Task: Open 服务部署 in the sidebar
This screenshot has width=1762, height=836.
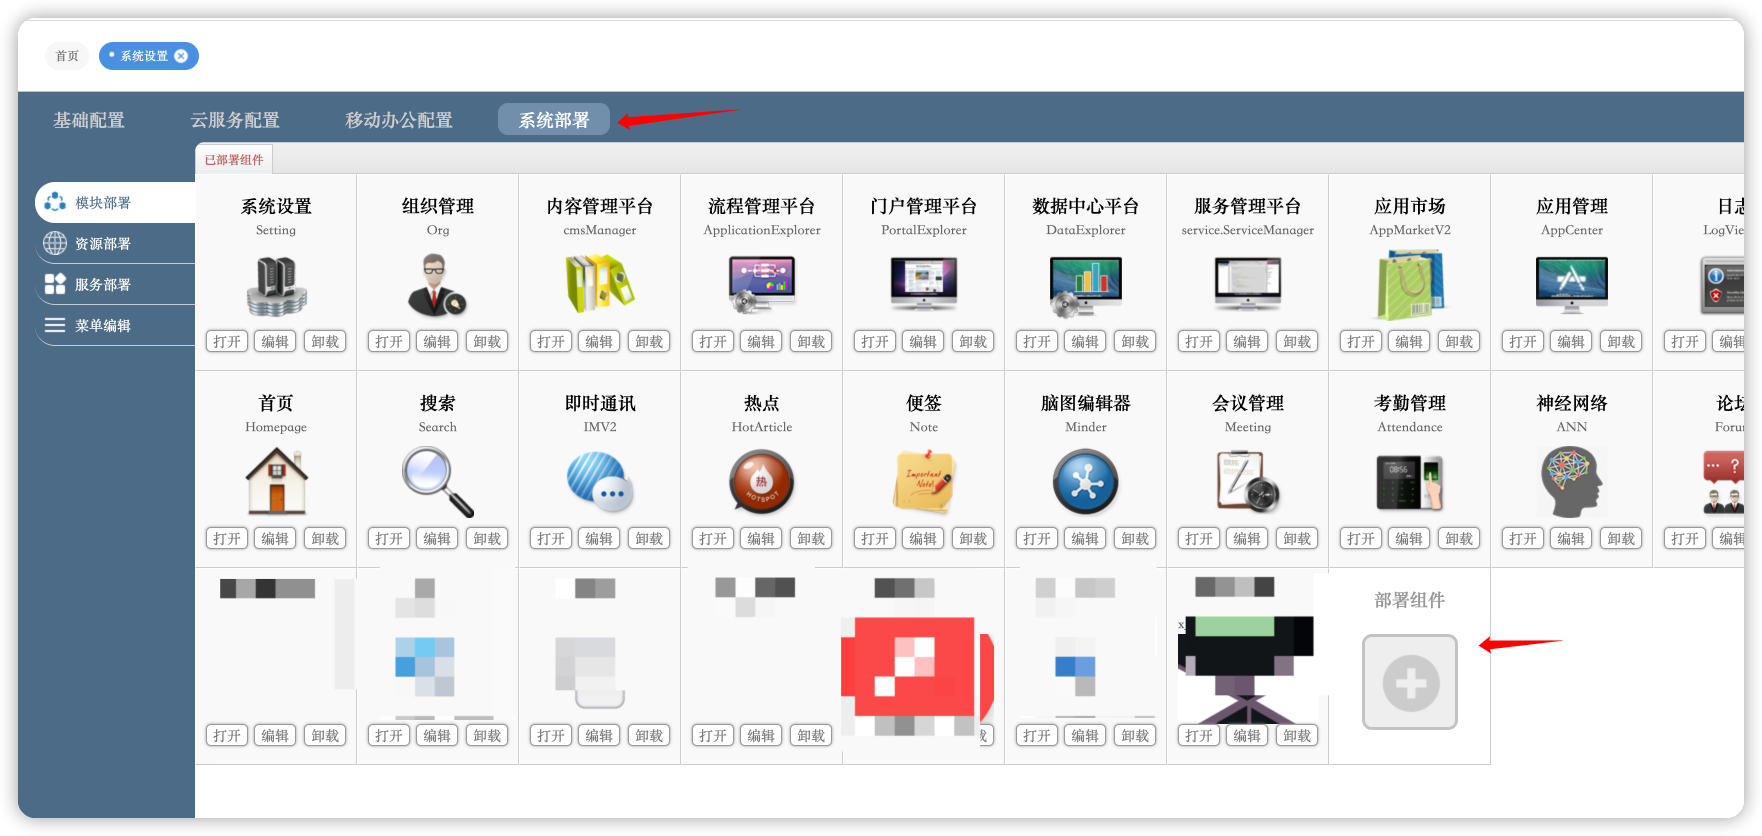Action: [x=102, y=285]
